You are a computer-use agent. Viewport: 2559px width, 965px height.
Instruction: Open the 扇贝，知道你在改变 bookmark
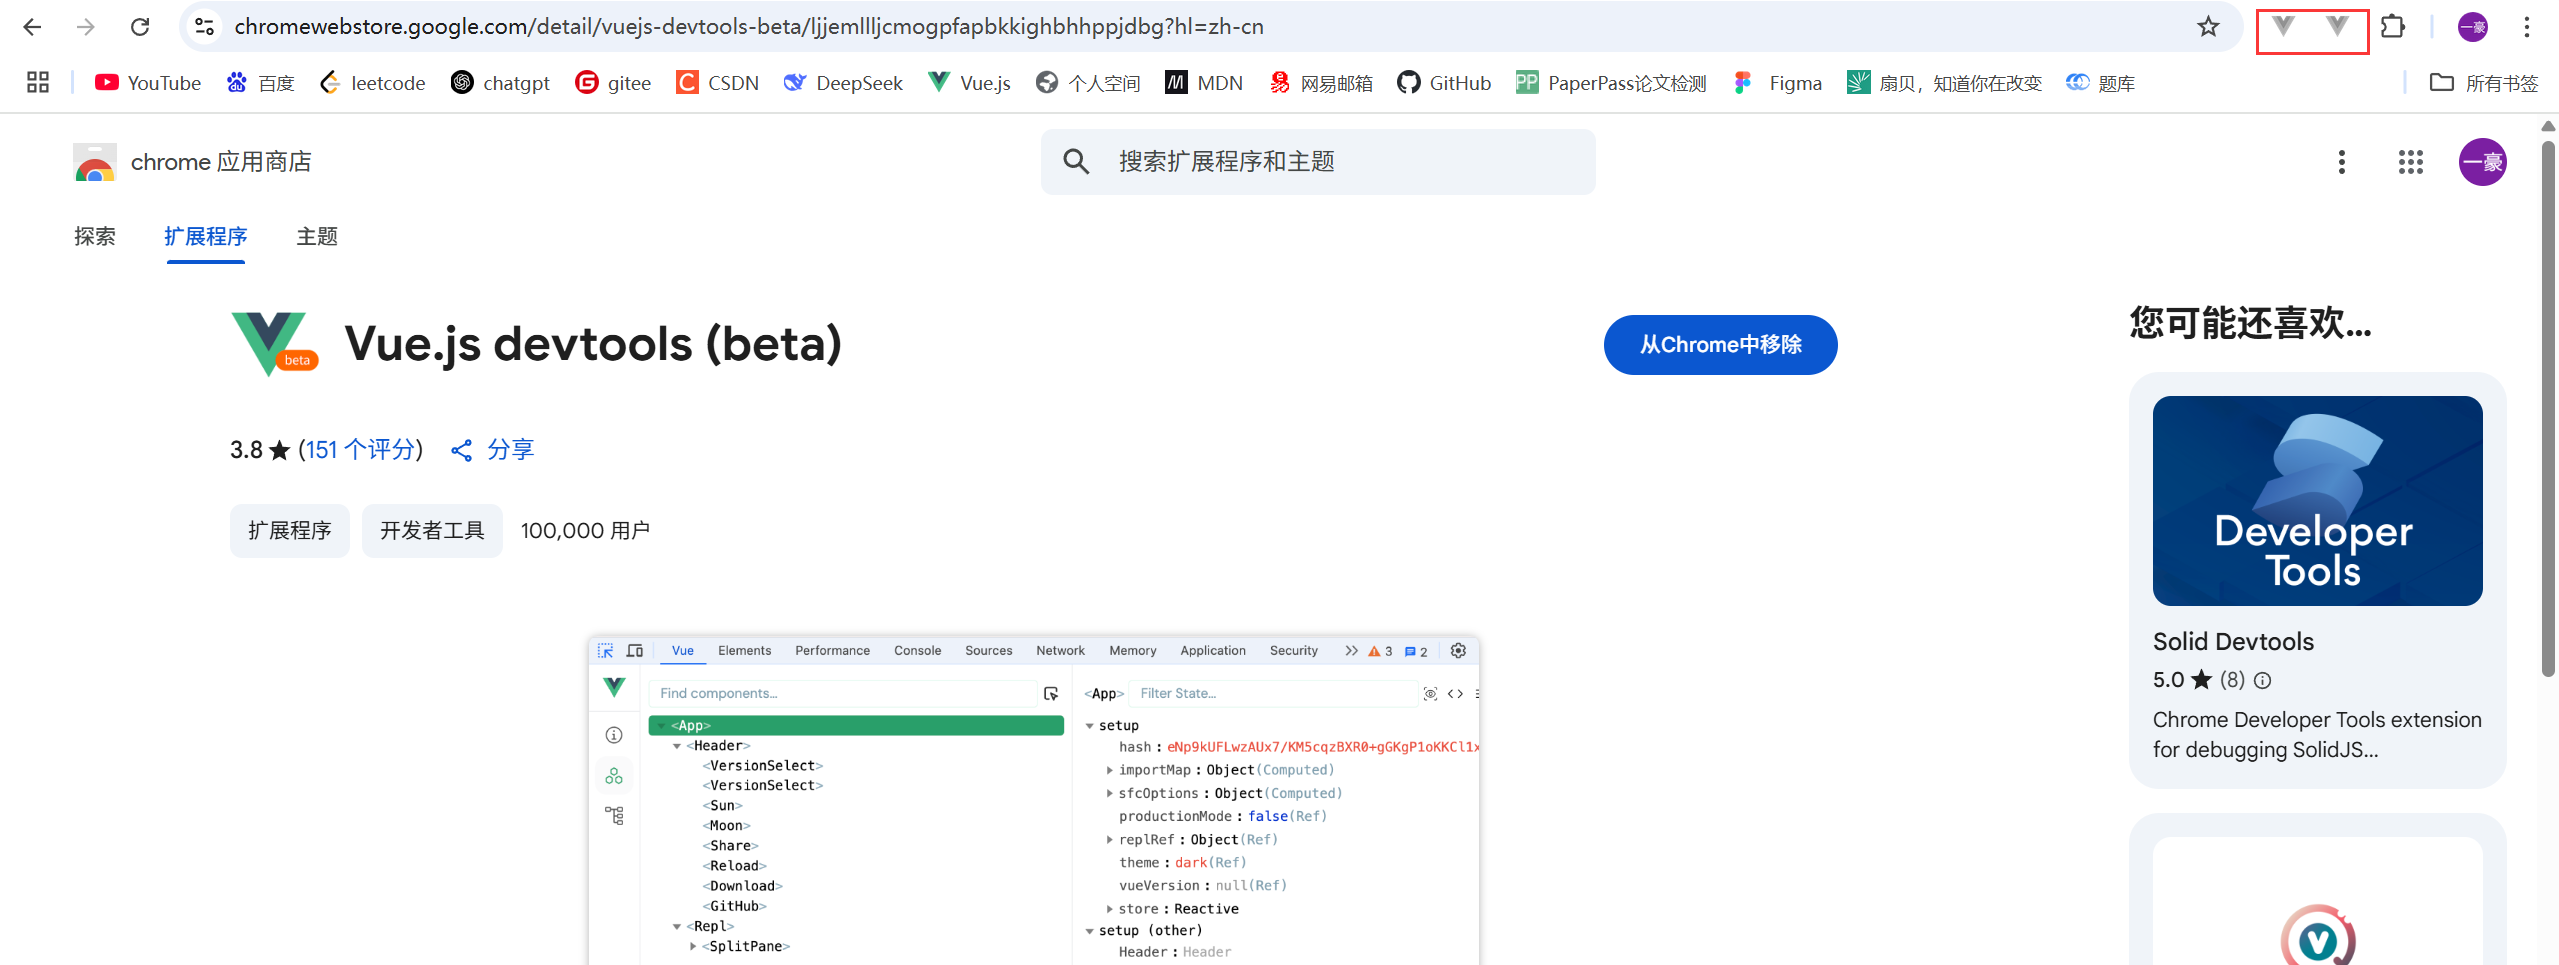1944,83
